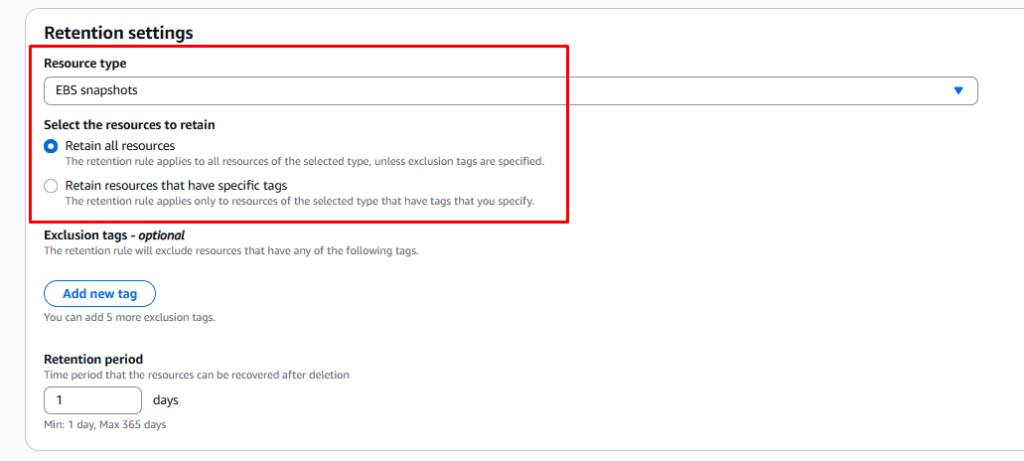The width and height of the screenshot is (1024, 461).
Task: Click the recovered after deletion description text
Action: click(x=197, y=375)
